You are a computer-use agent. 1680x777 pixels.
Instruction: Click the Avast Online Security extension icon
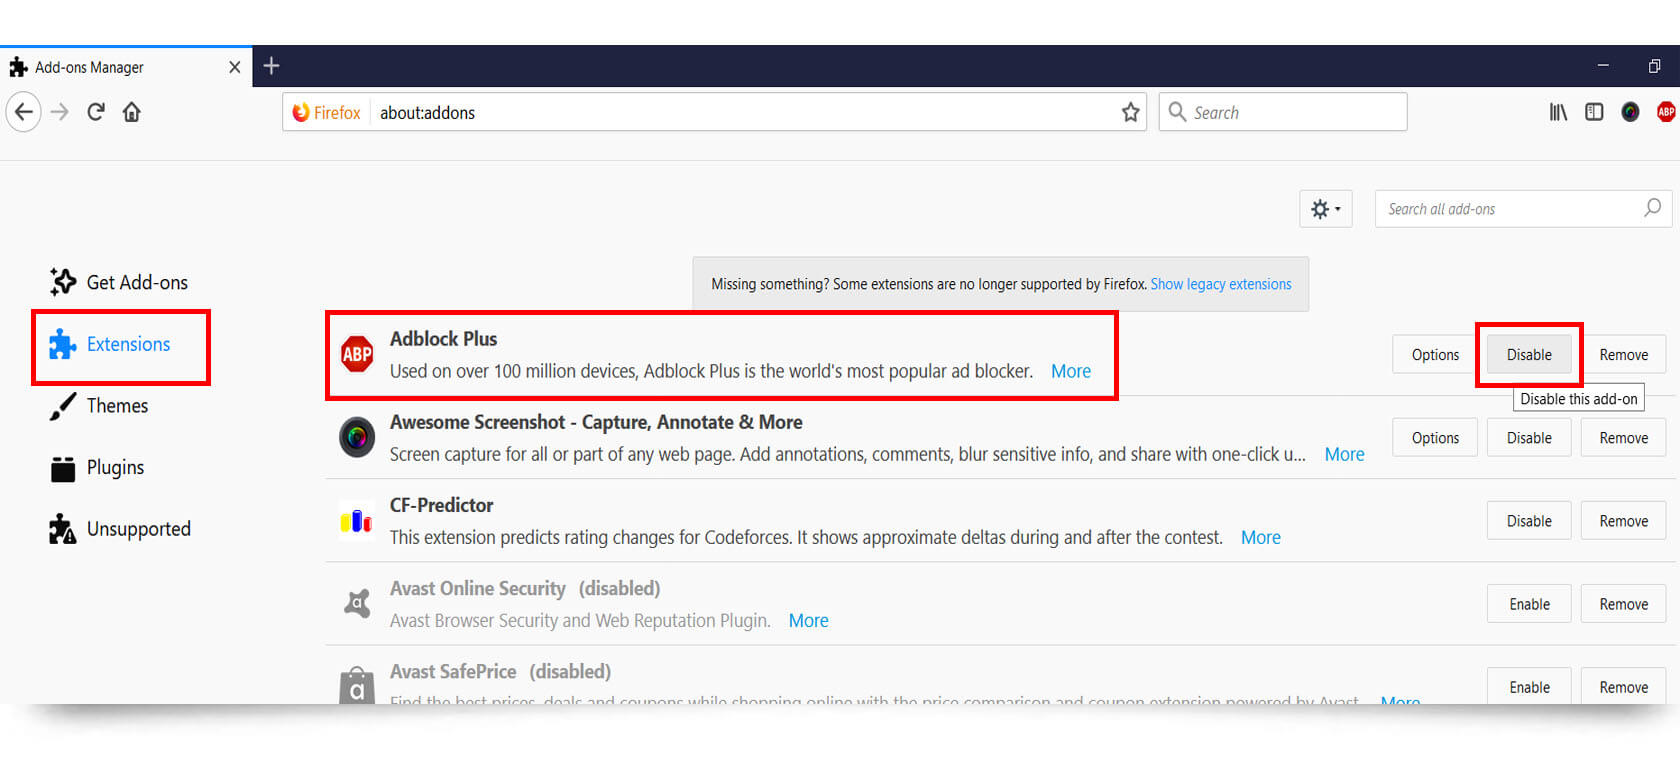pyautogui.click(x=357, y=604)
